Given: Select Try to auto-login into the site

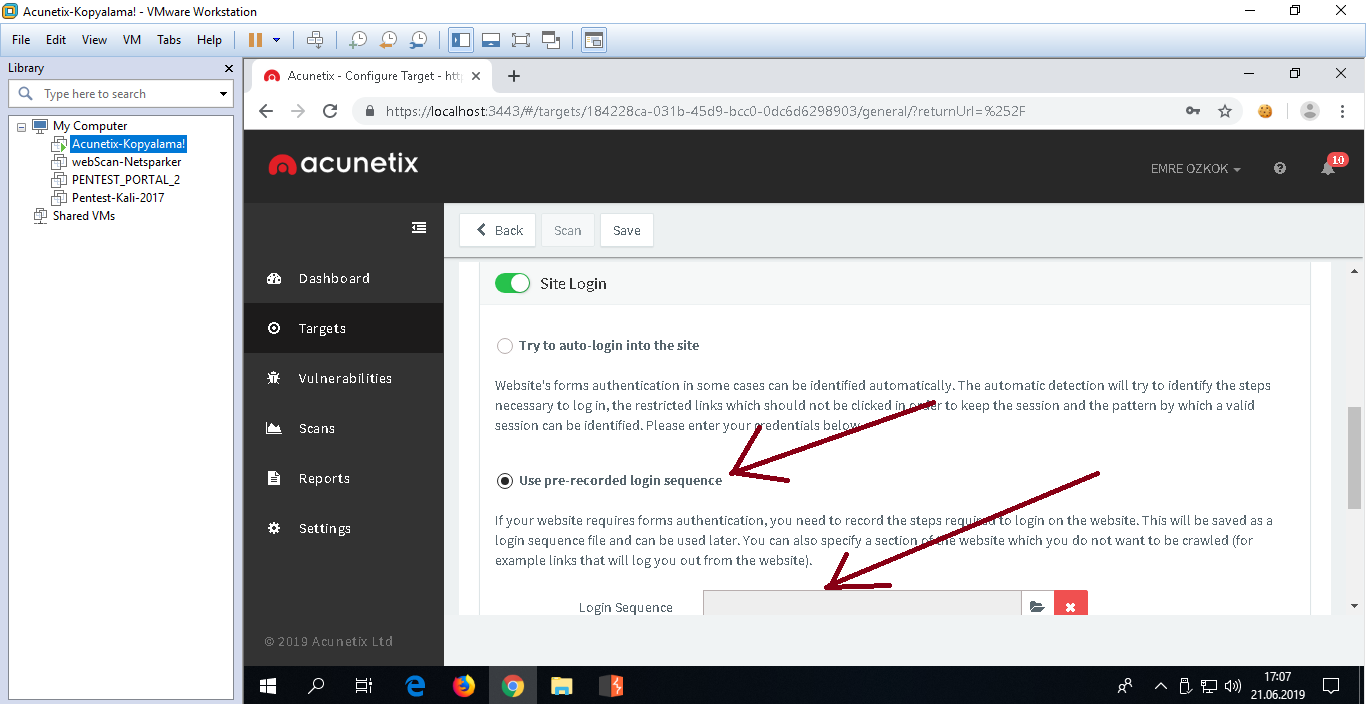Looking at the screenshot, I should click(505, 346).
